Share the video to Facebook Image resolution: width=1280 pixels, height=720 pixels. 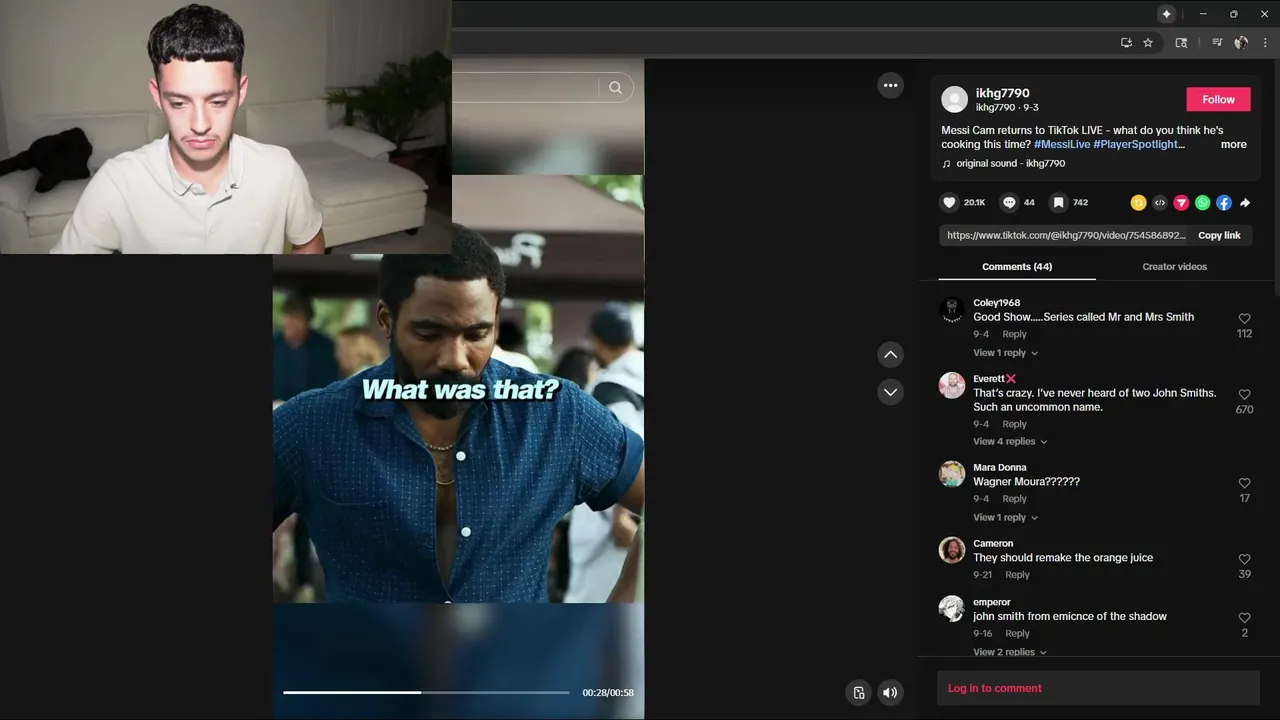tap(1224, 202)
